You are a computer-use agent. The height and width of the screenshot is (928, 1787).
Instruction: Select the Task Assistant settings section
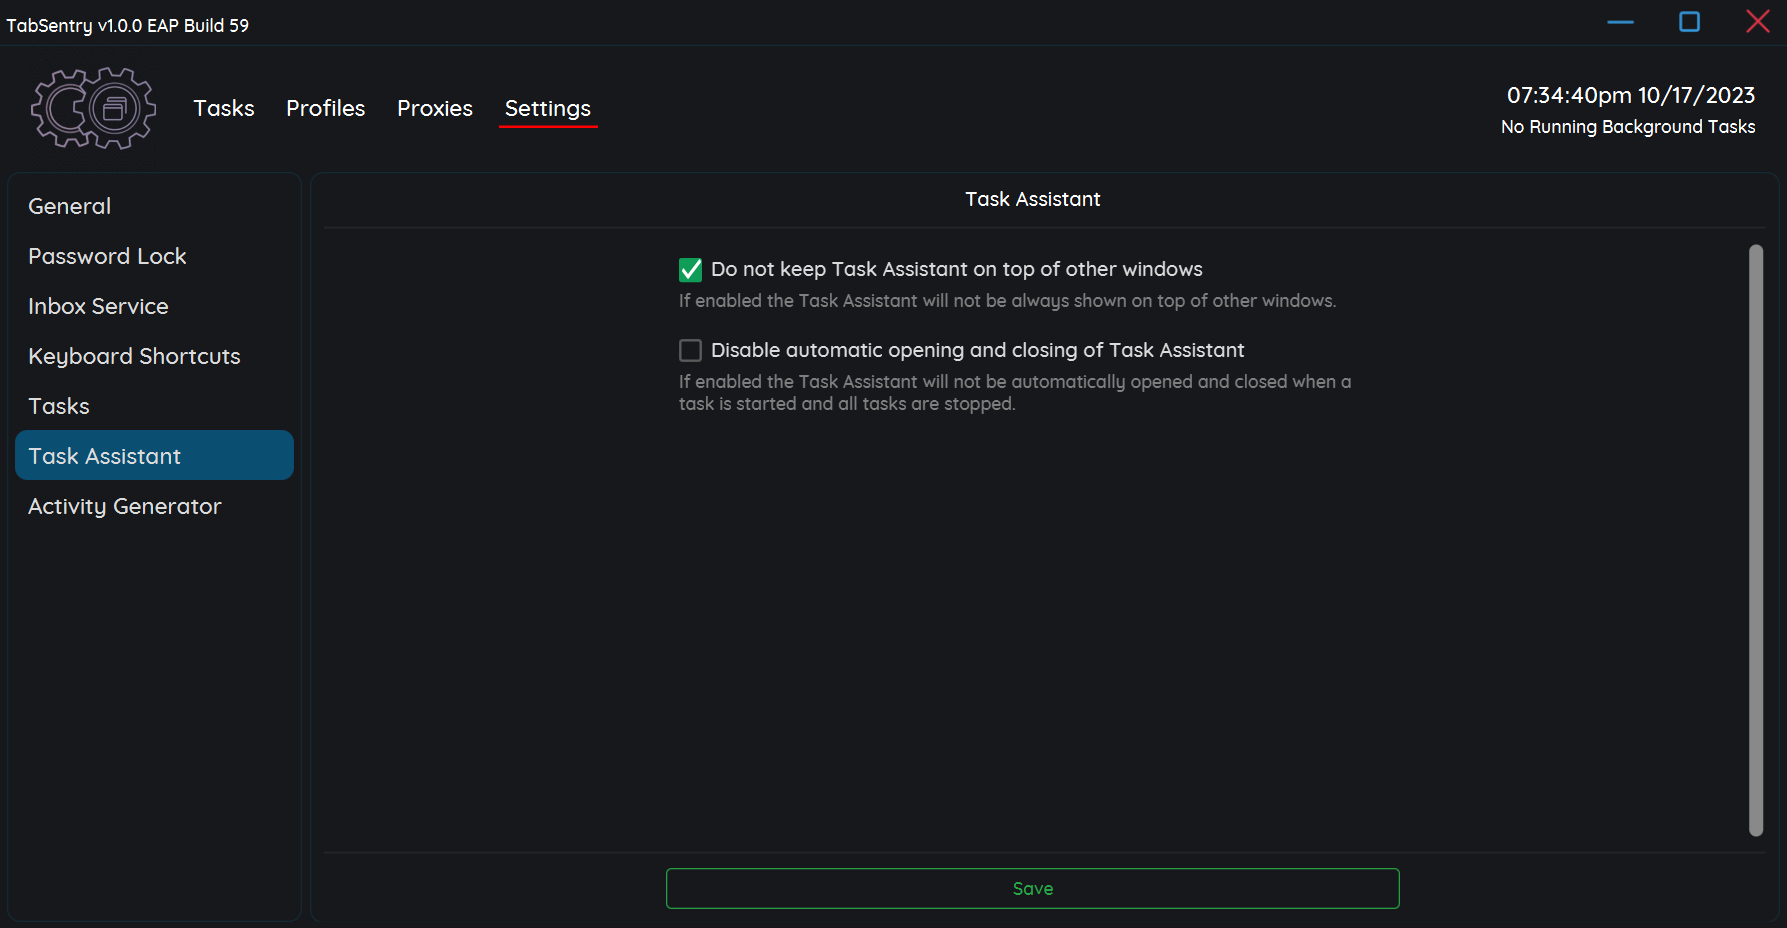coord(104,456)
